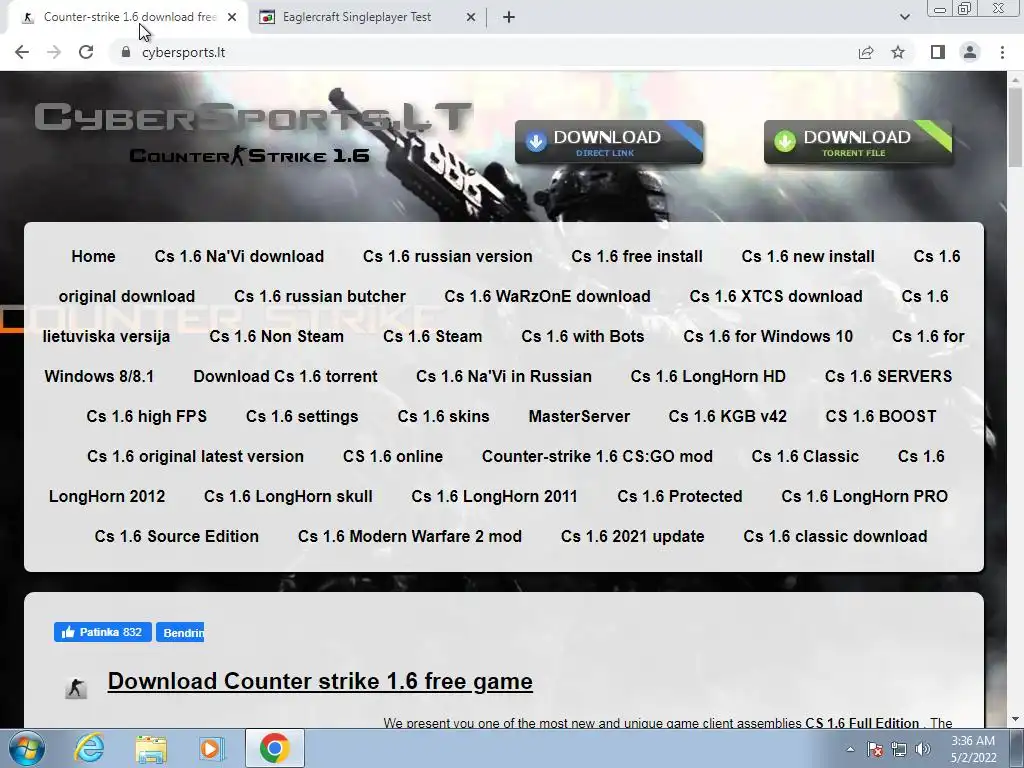Bookmark this page with the star

[898, 52]
